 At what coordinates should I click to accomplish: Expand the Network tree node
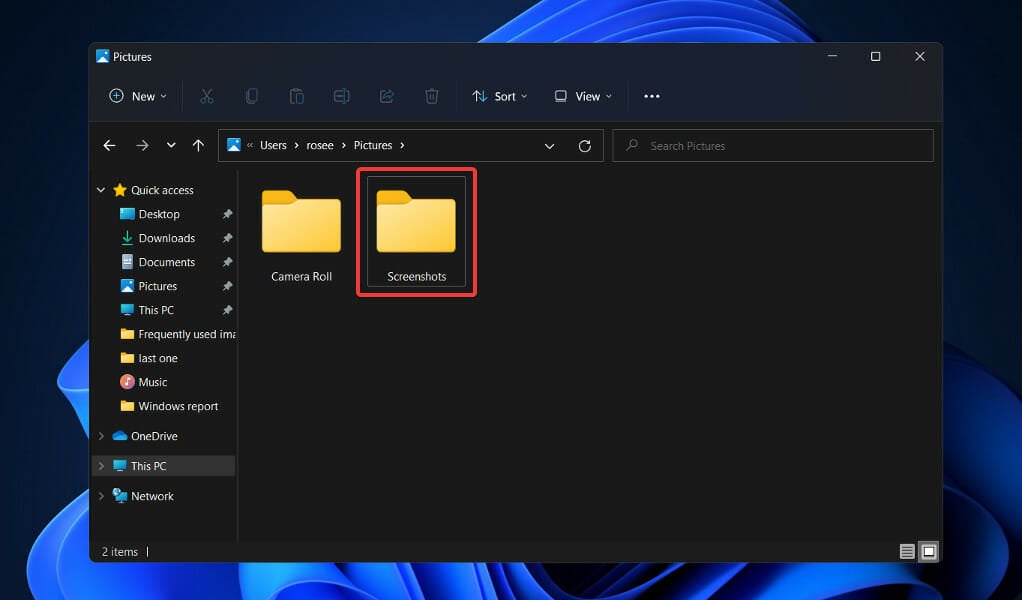click(101, 496)
